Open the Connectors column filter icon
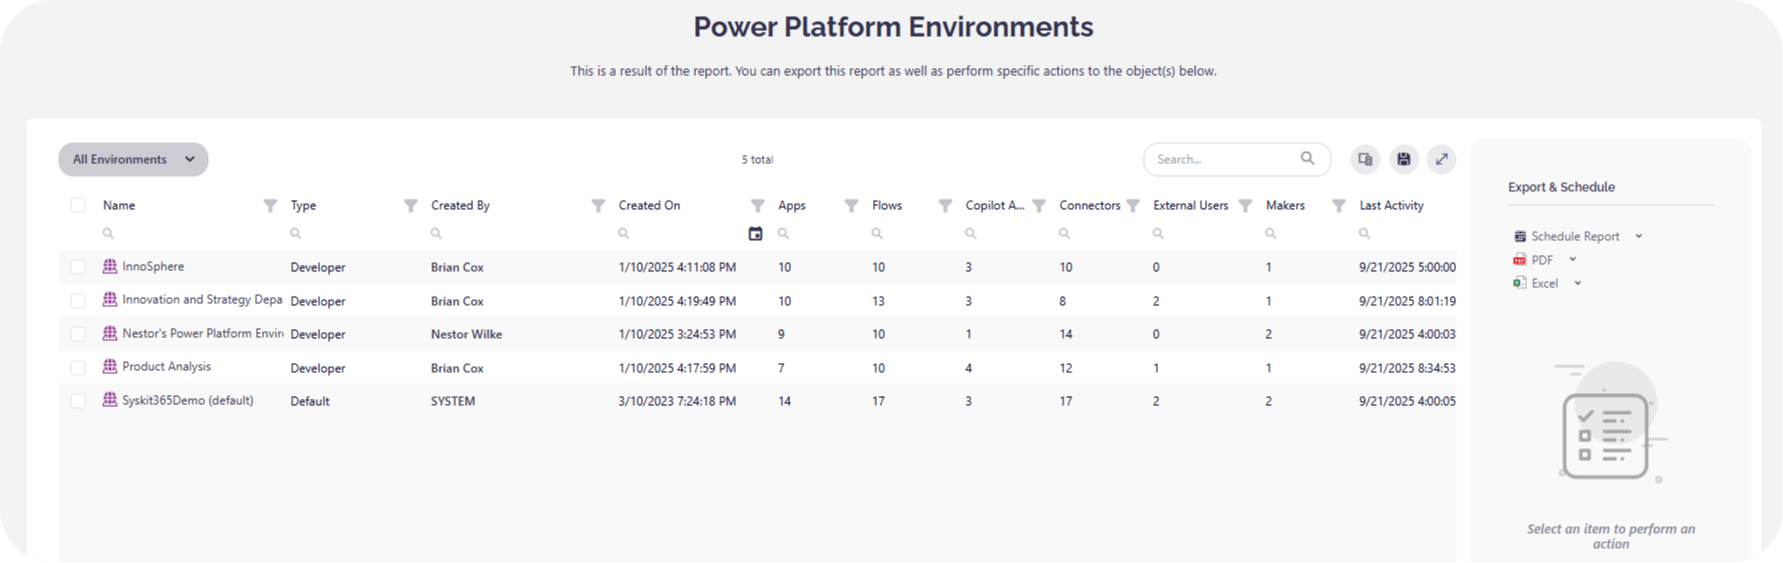Image resolution: width=1783 pixels, height=563 pixels. [1133, 205]
